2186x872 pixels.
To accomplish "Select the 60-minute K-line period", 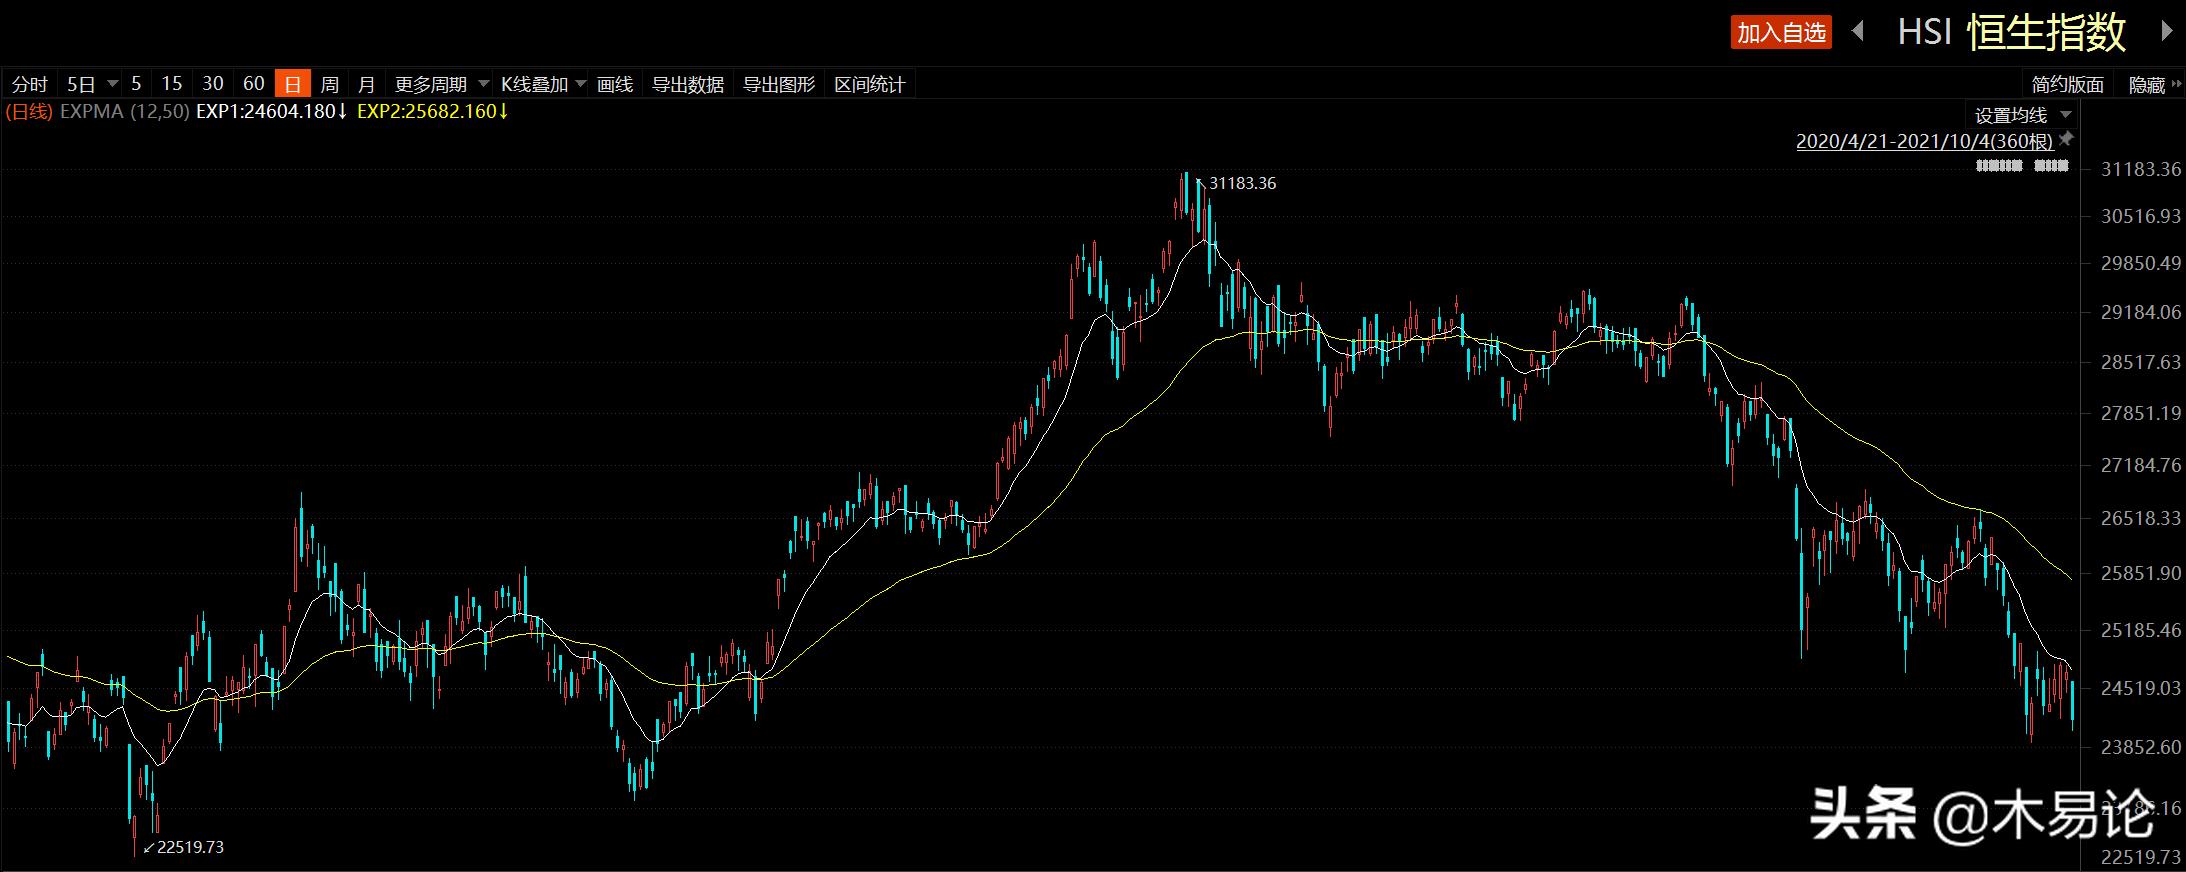I will click(254, 84).
